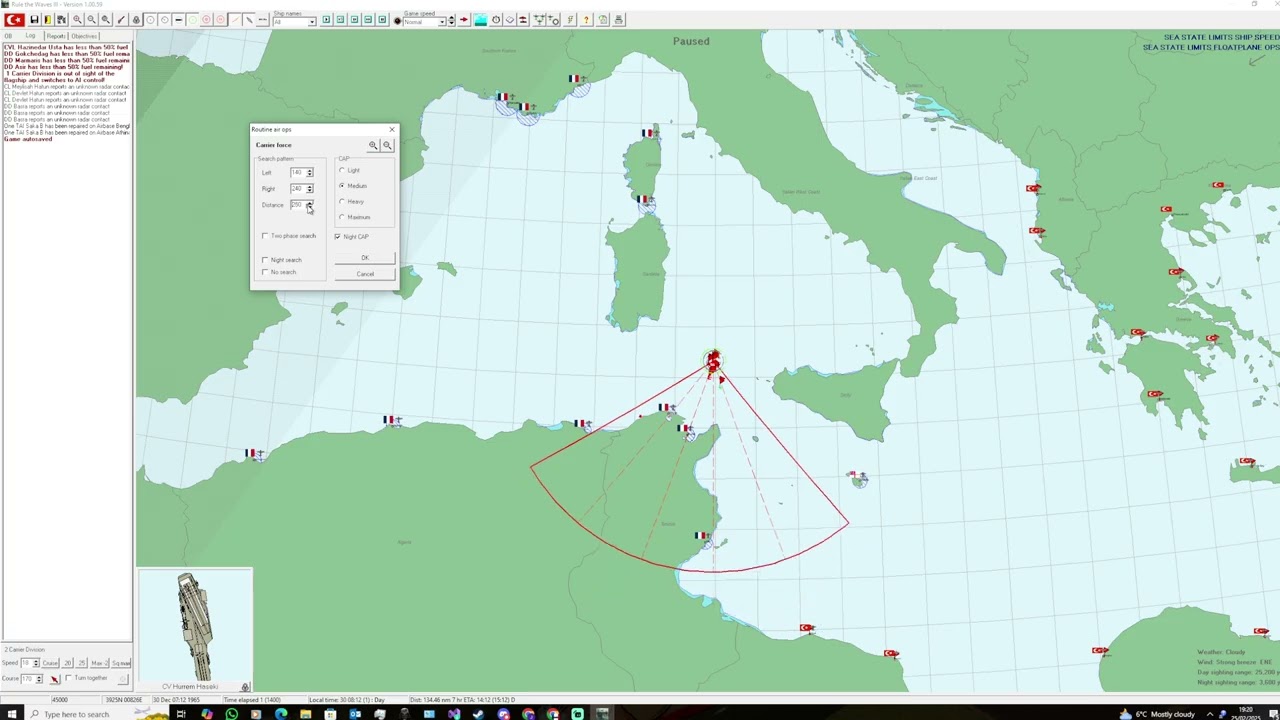
Task: Click the help question mark icon
Action: click(x=586, y=20)
